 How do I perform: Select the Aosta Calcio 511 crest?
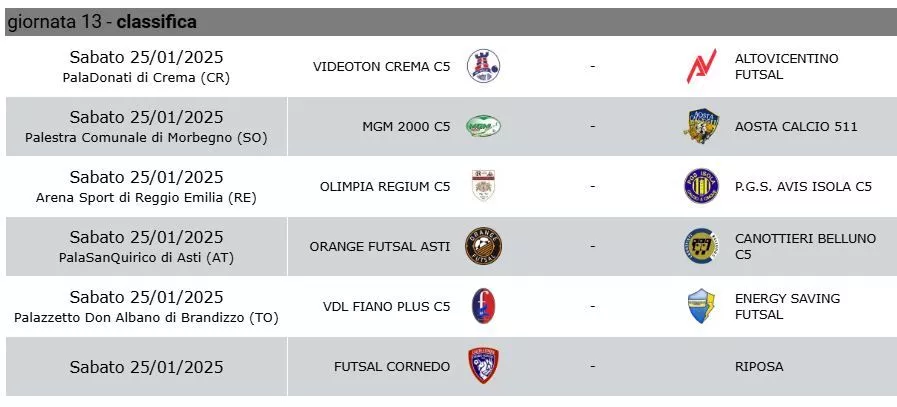(701, 126)
